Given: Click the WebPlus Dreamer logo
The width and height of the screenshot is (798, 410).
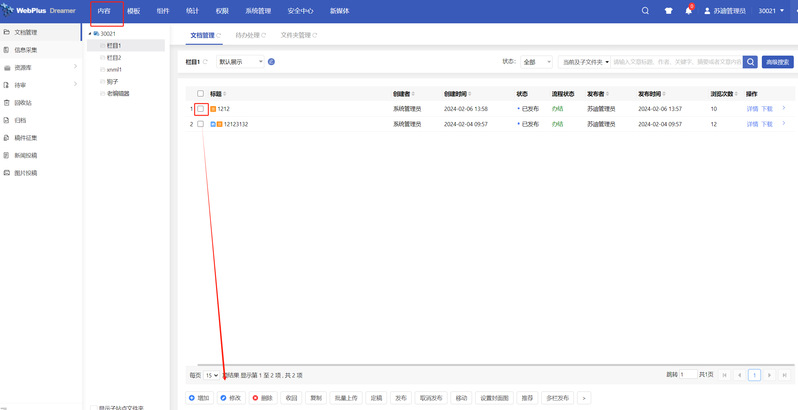Looking at the screenshot, I should click(x=39, y=11).
